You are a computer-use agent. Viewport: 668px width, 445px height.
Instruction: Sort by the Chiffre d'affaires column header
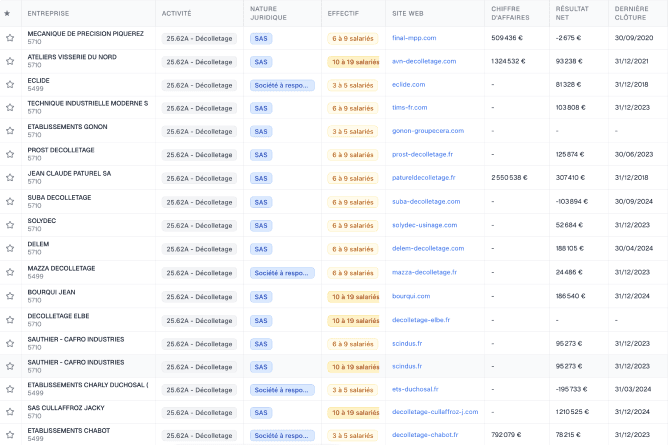pos(511,13)
